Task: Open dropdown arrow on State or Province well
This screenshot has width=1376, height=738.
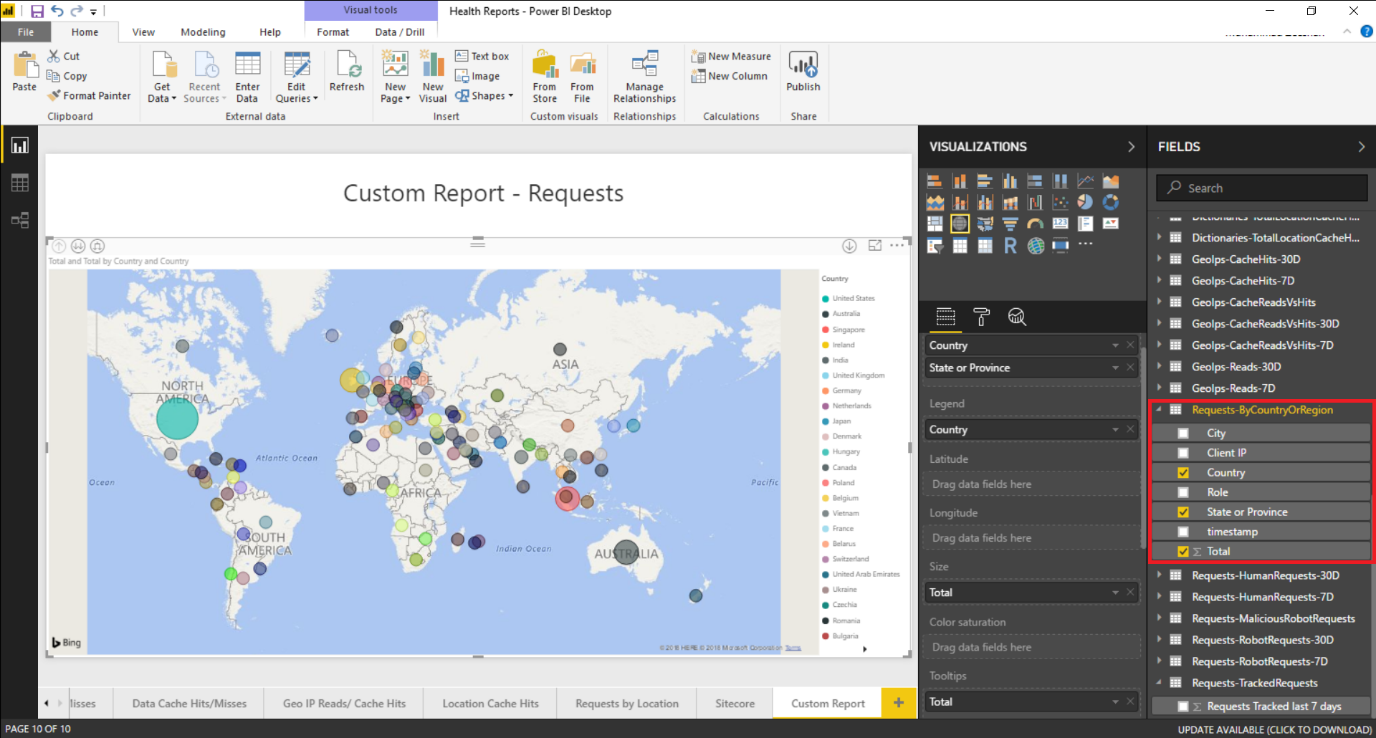Action: [x=1115, y=368]
